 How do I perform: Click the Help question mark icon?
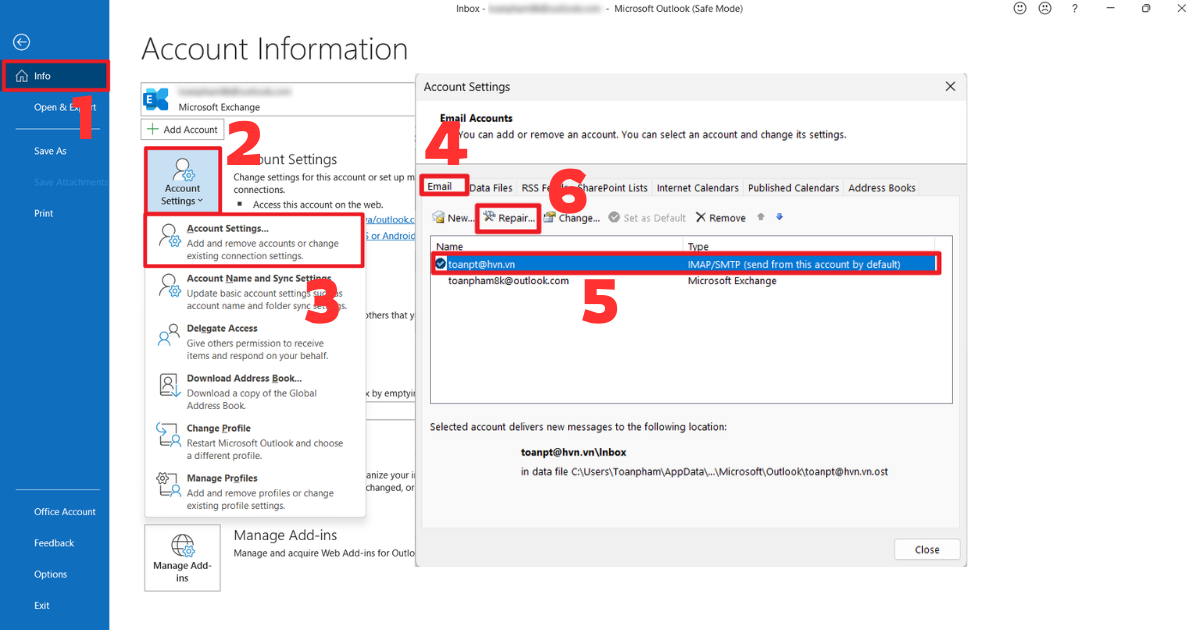click(x=1075, y=8)
